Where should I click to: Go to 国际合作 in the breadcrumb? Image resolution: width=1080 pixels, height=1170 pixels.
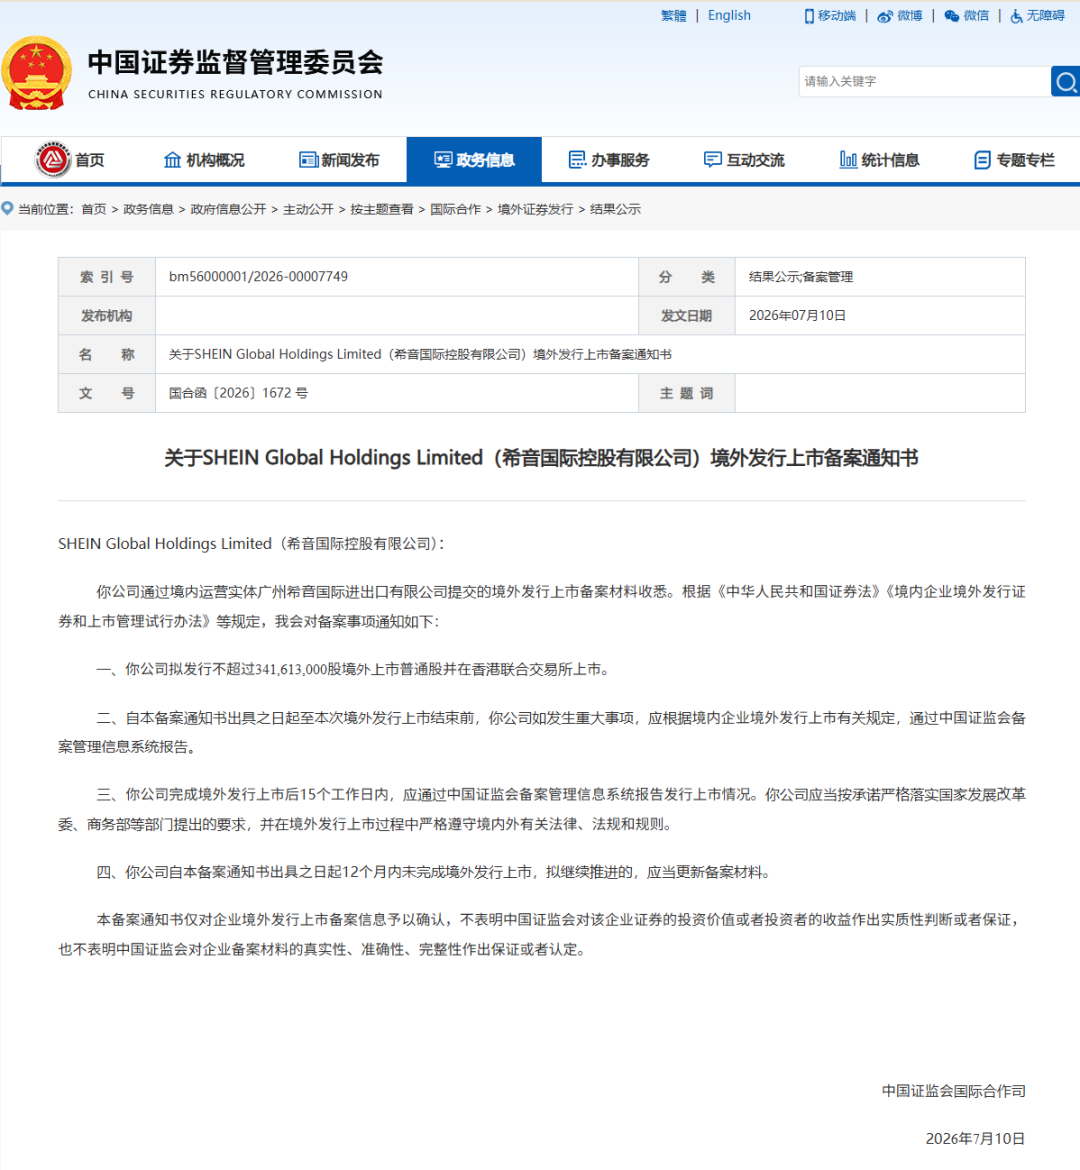455,209
